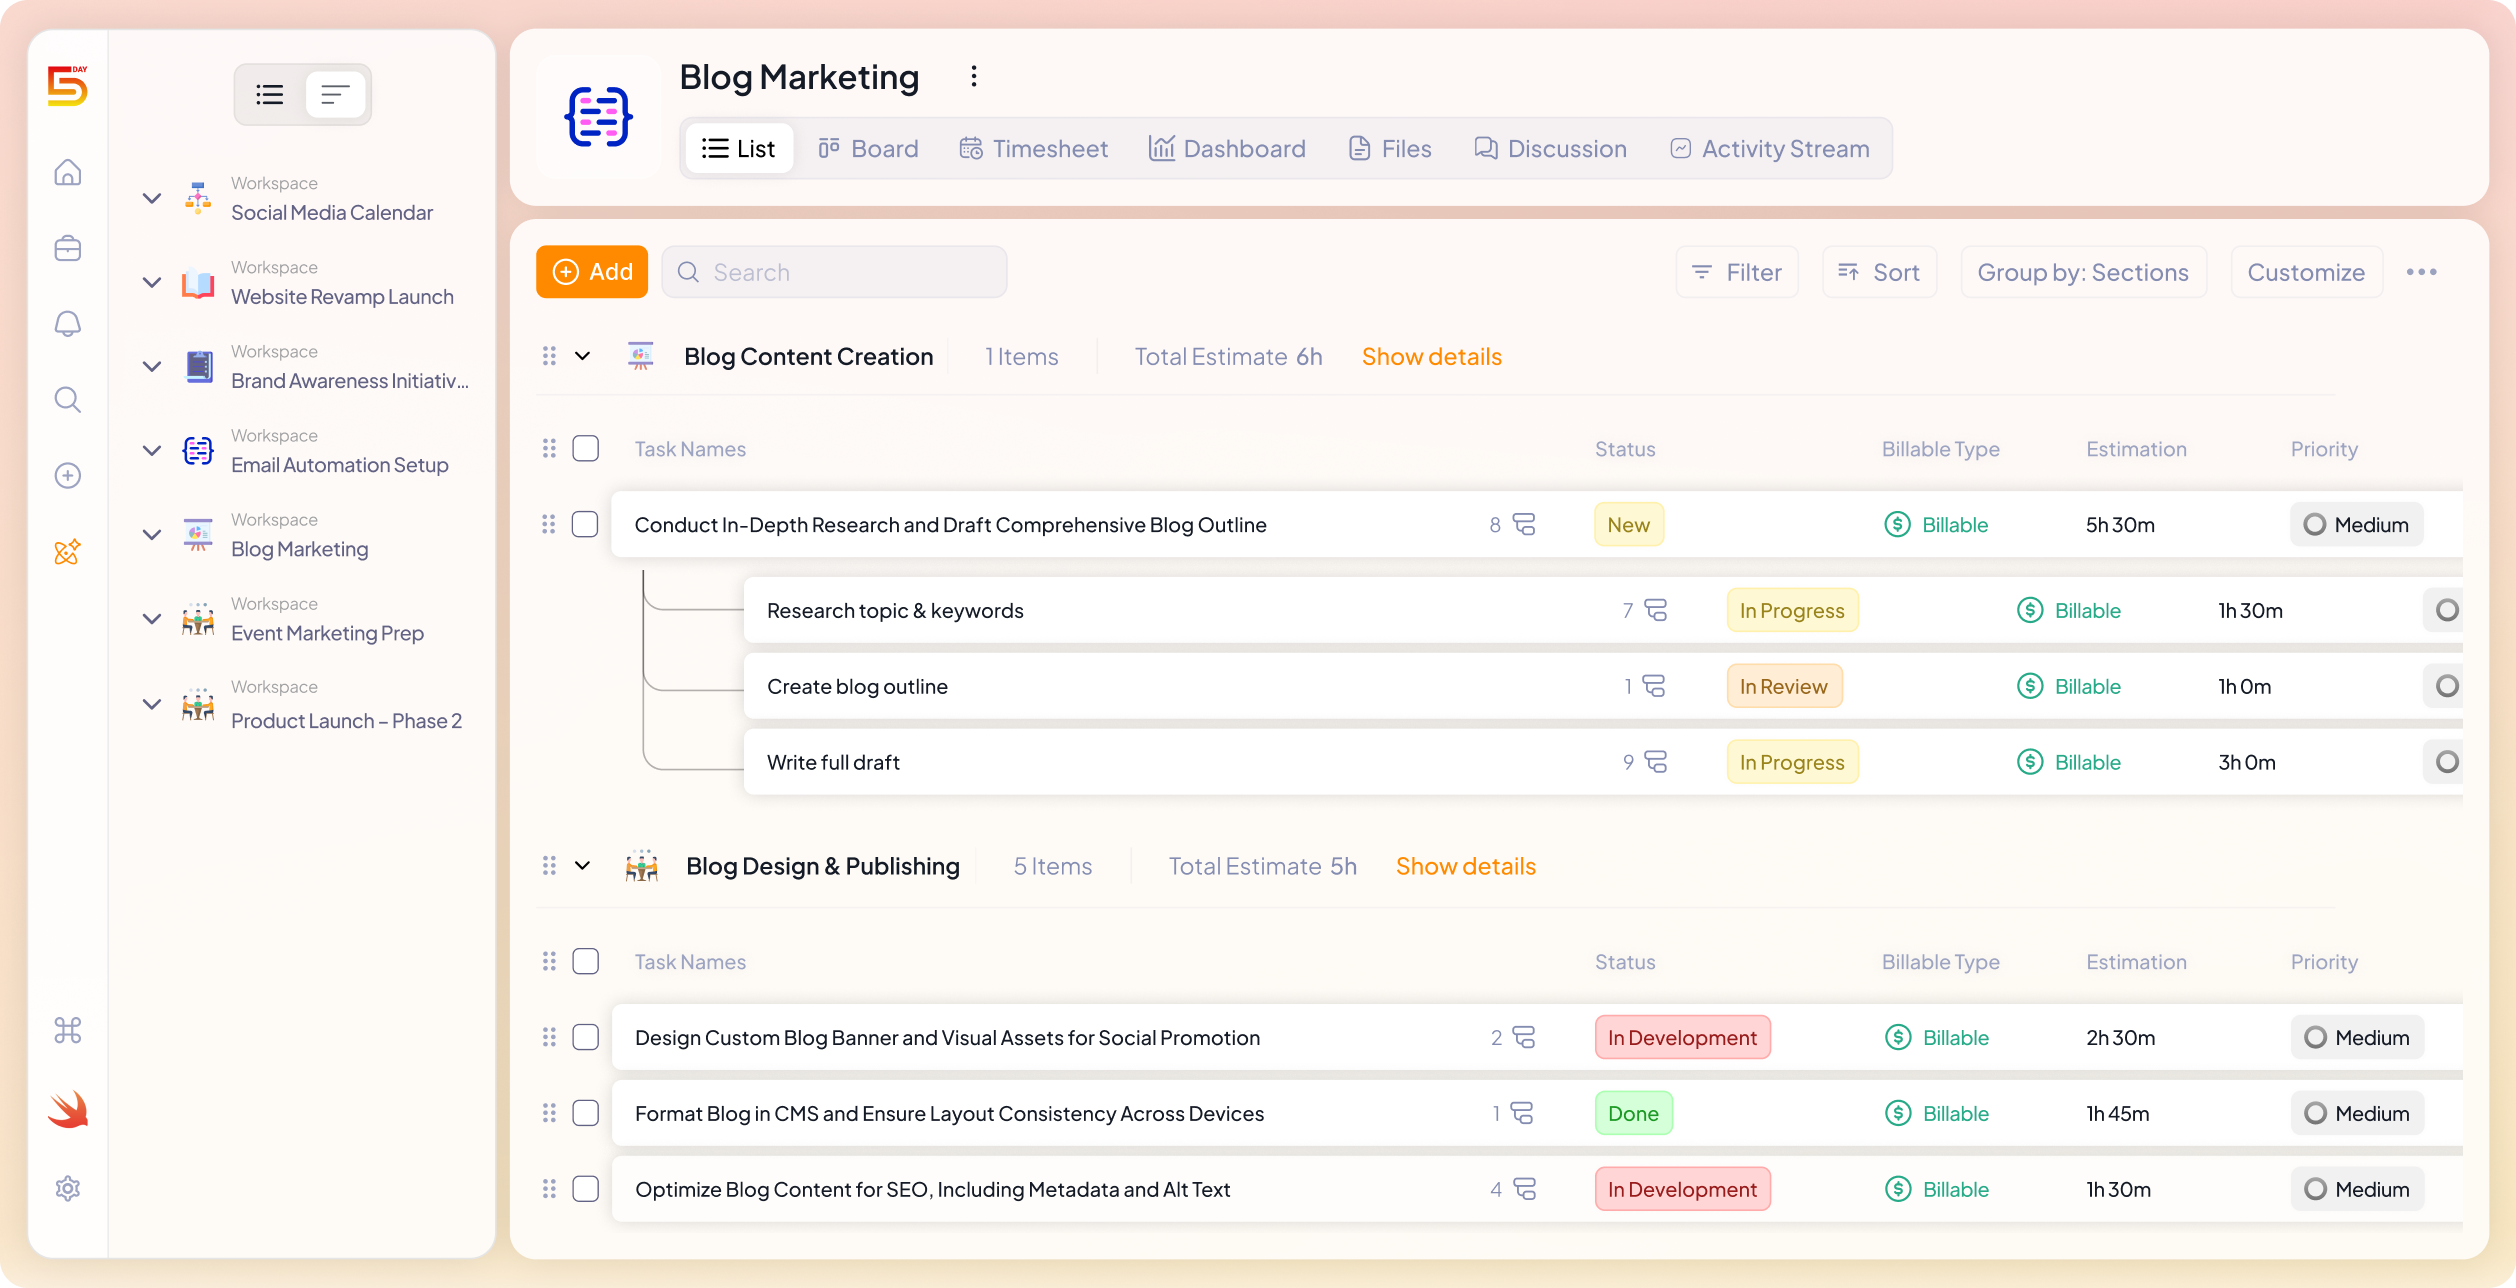Open search using the magnifier icon

click(x=67, y=399)
